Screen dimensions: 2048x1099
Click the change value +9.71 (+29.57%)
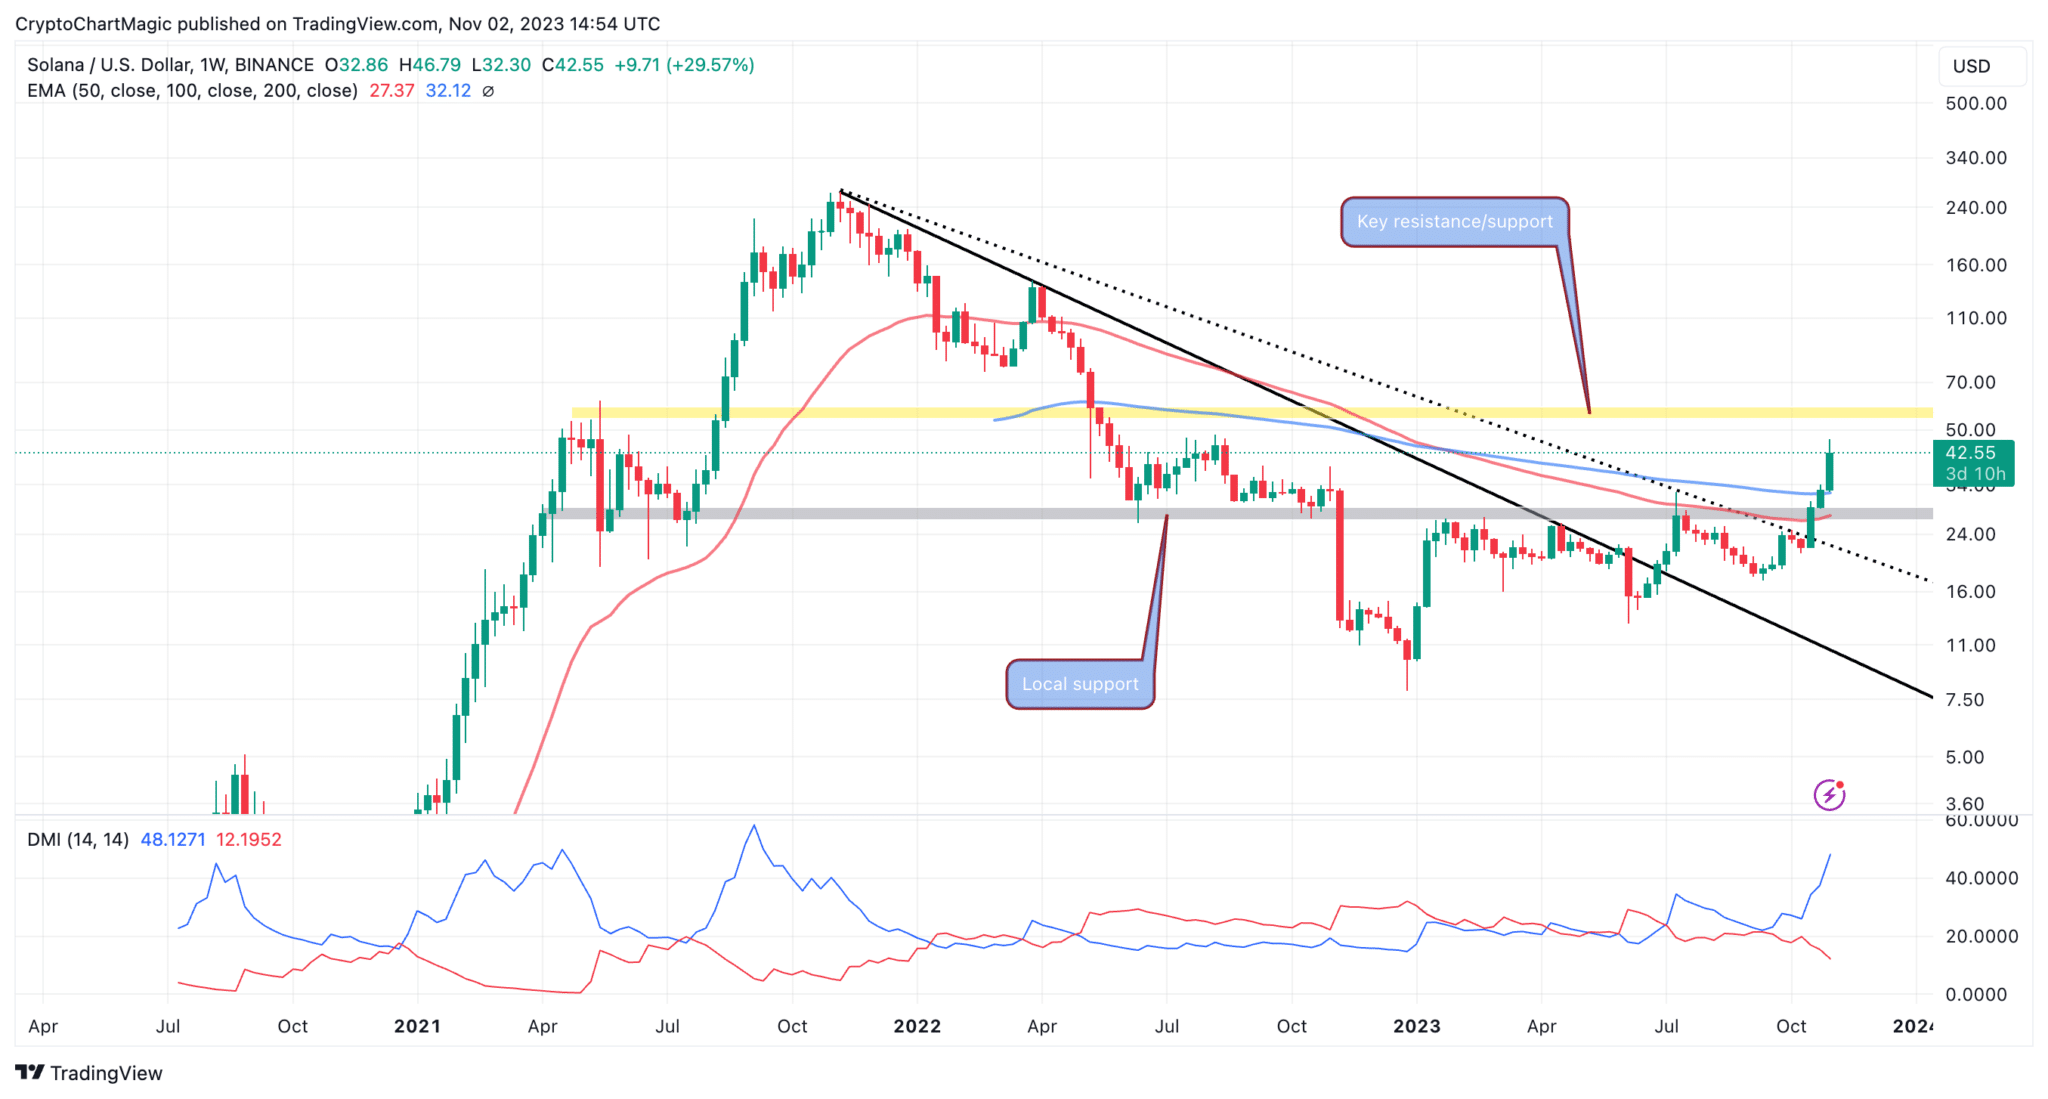tap(684, 65)
